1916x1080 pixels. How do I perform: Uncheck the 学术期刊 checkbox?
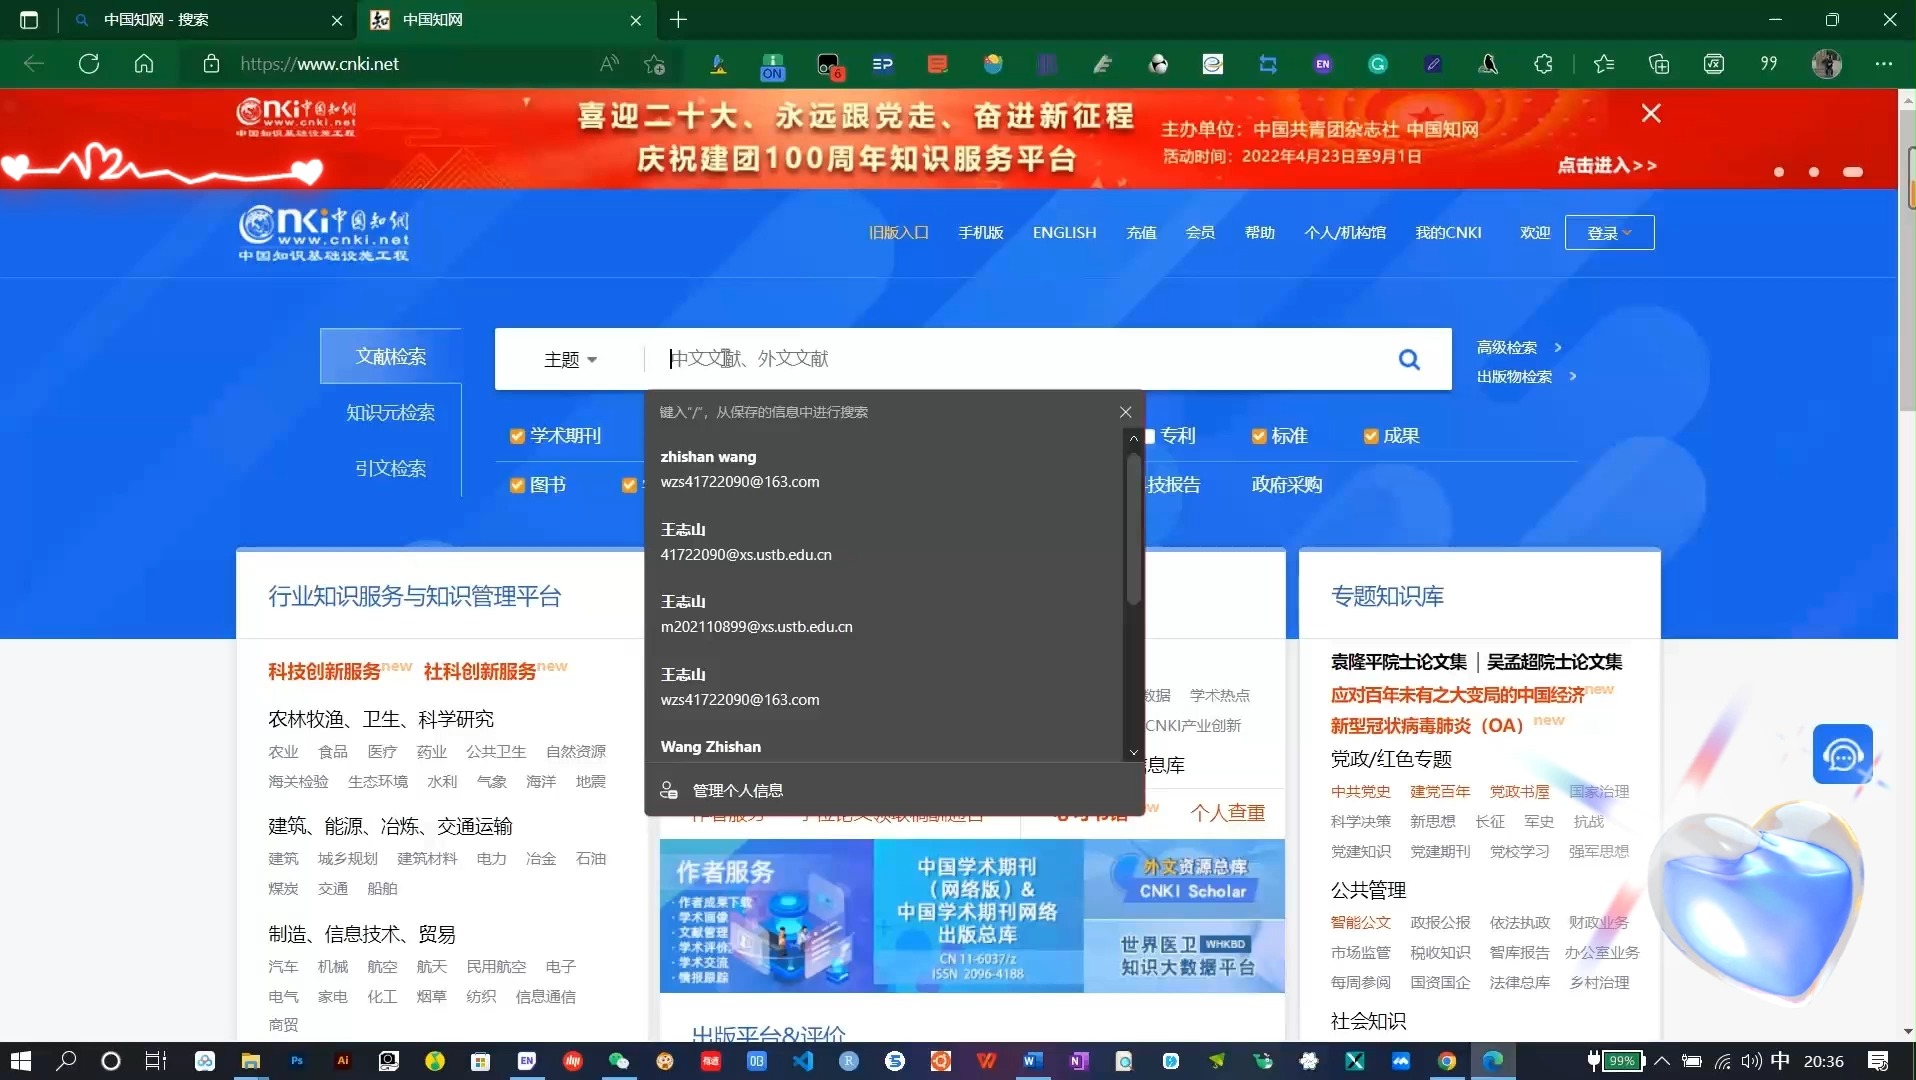[x=517, y=435]
